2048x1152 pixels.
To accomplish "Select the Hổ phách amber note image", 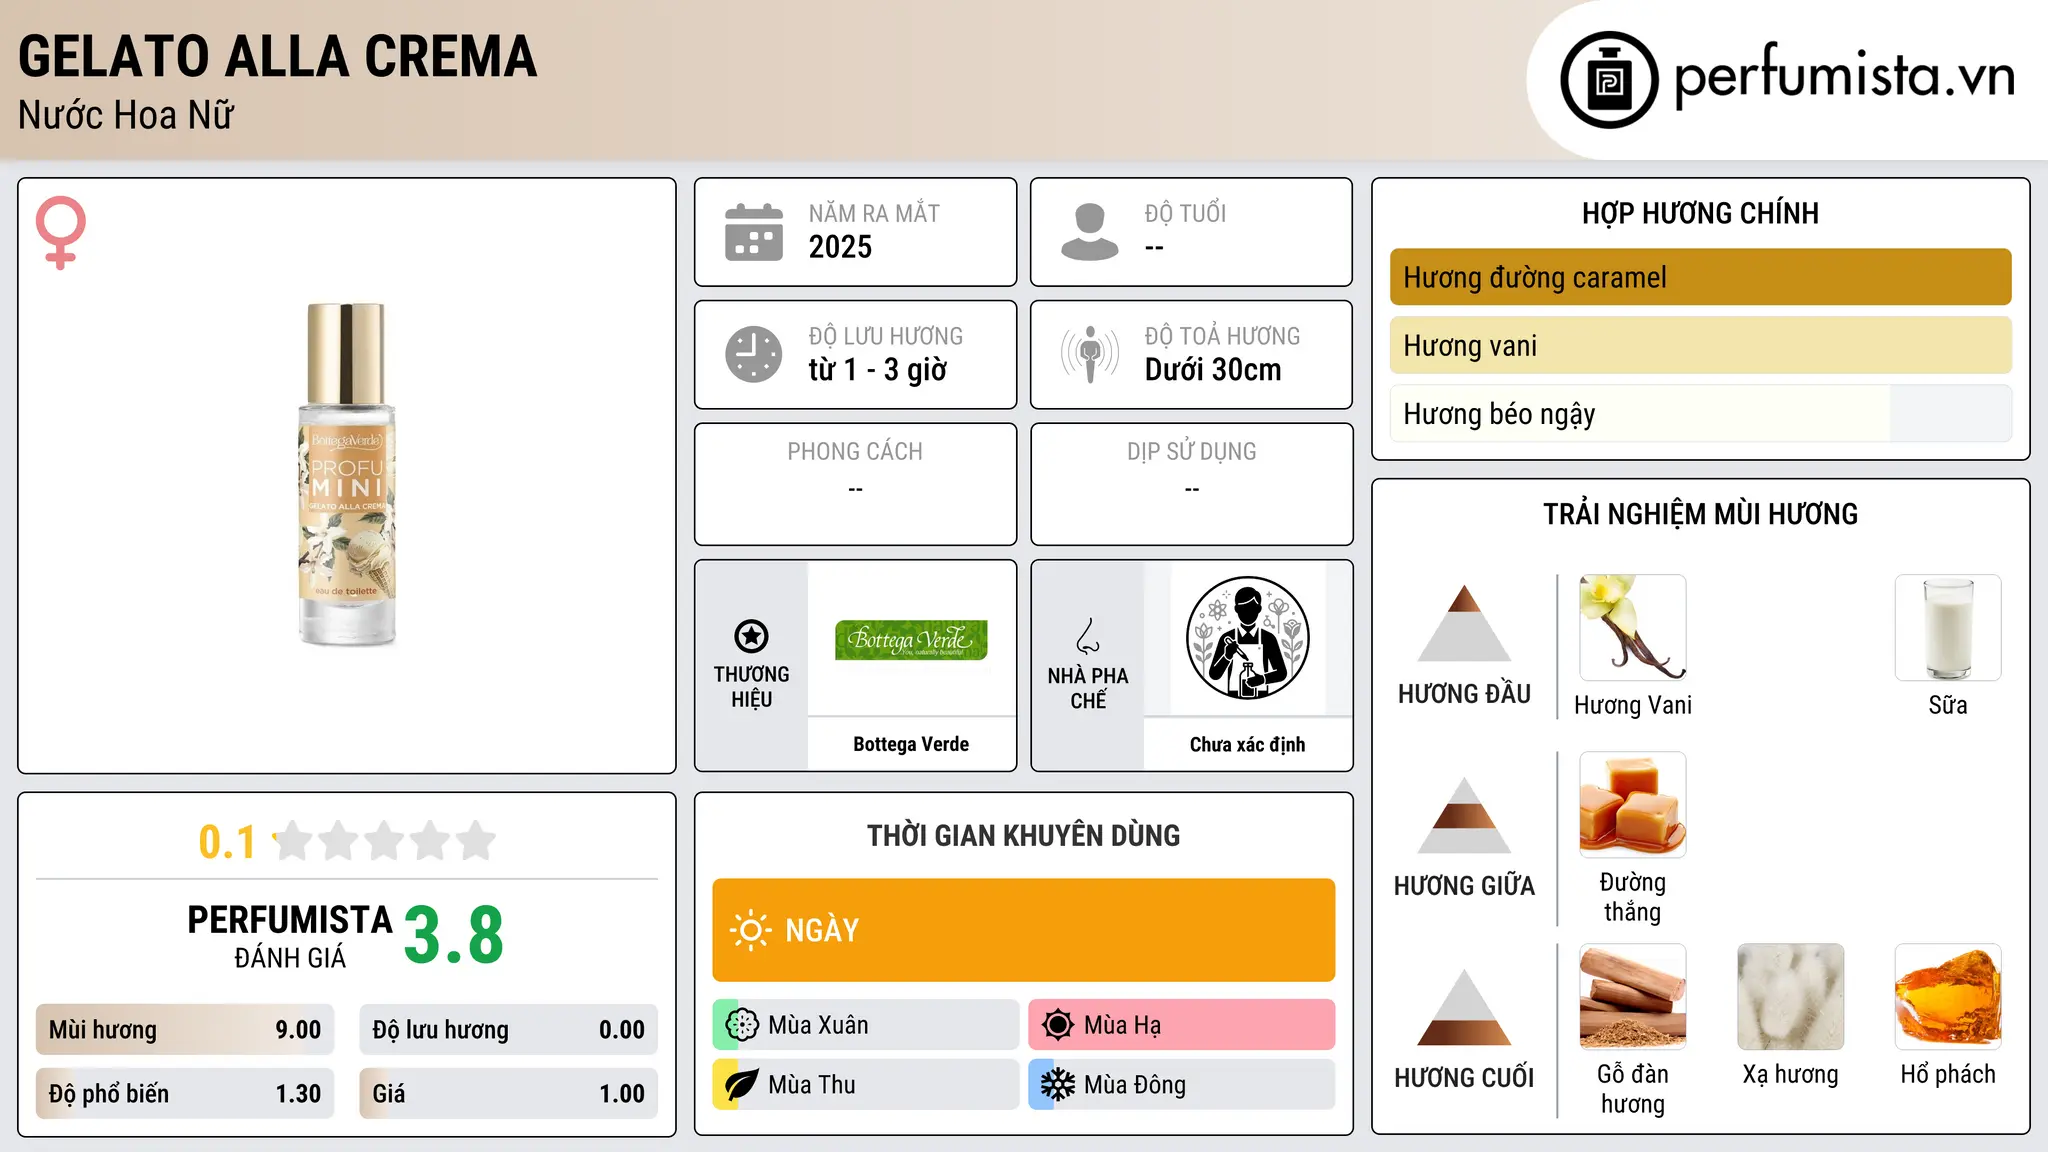I will point(1948,997).
